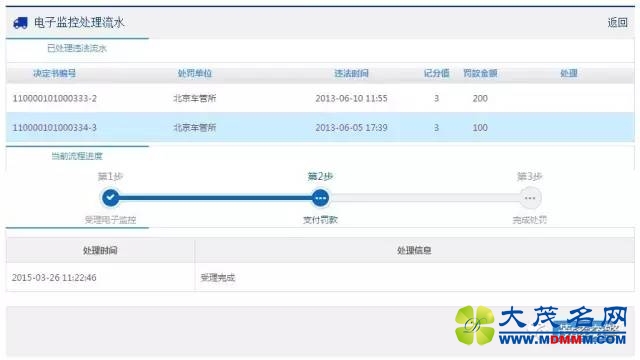Click the timestamp 2015-03-26 11:22:46
This screenshot has width=640, height=360.
(x=54, y=278)
